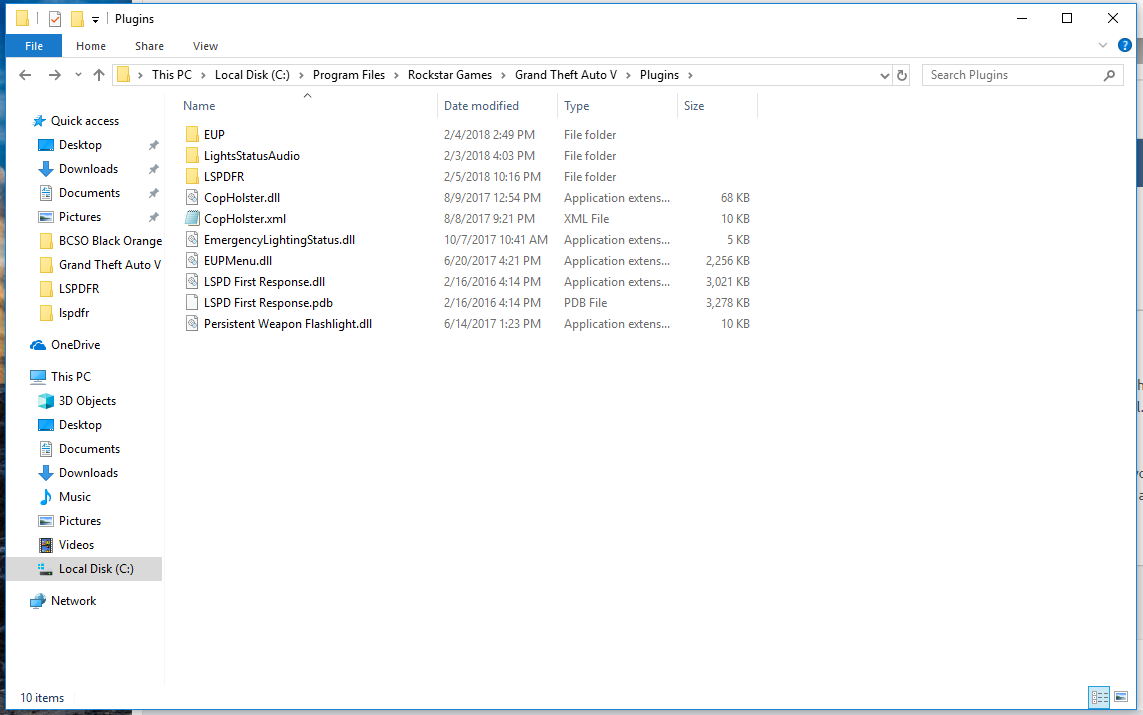This screenshot has height=715, width=1143.
Task: Click Quick access in the navigation pane
Action: pyautogui.click(x=85, y=121)
